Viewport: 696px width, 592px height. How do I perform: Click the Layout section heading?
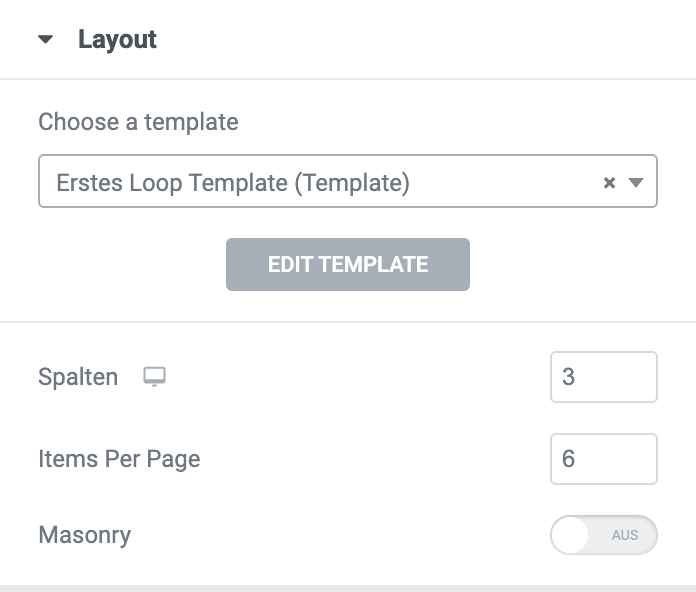point(117,39)
